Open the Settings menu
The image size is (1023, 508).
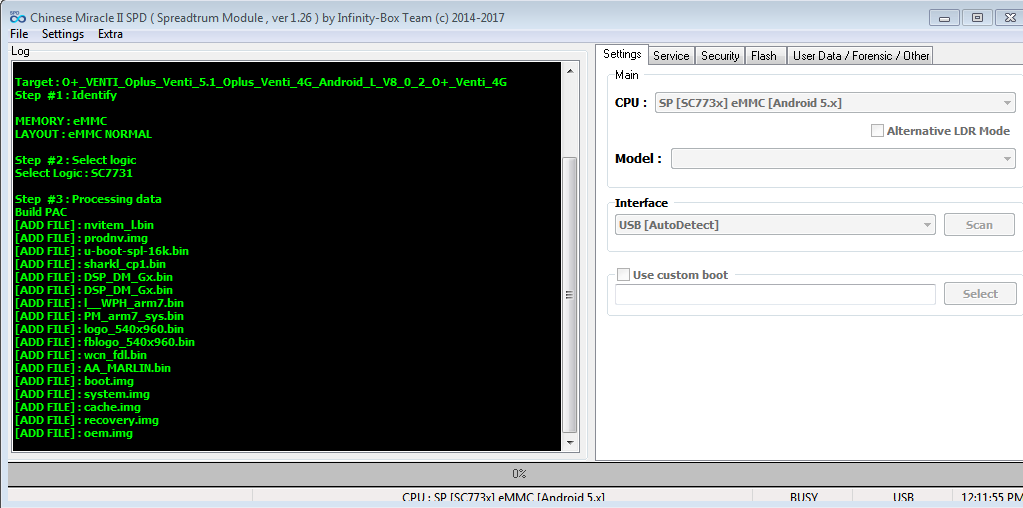pyautogui.click(x=63, y=34)
